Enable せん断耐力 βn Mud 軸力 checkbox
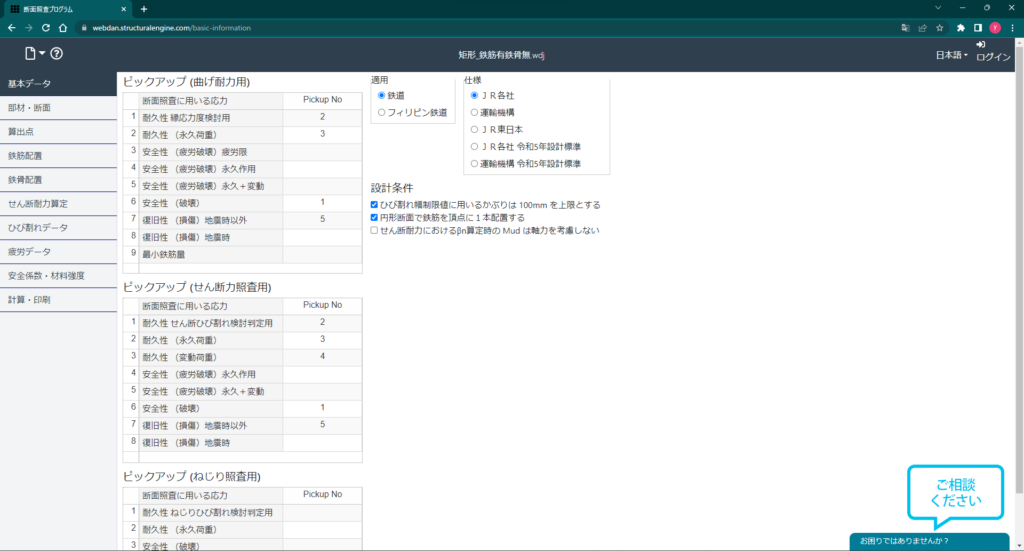Image resolution: width=1024 pixels, height=551 pixels. 374,230
